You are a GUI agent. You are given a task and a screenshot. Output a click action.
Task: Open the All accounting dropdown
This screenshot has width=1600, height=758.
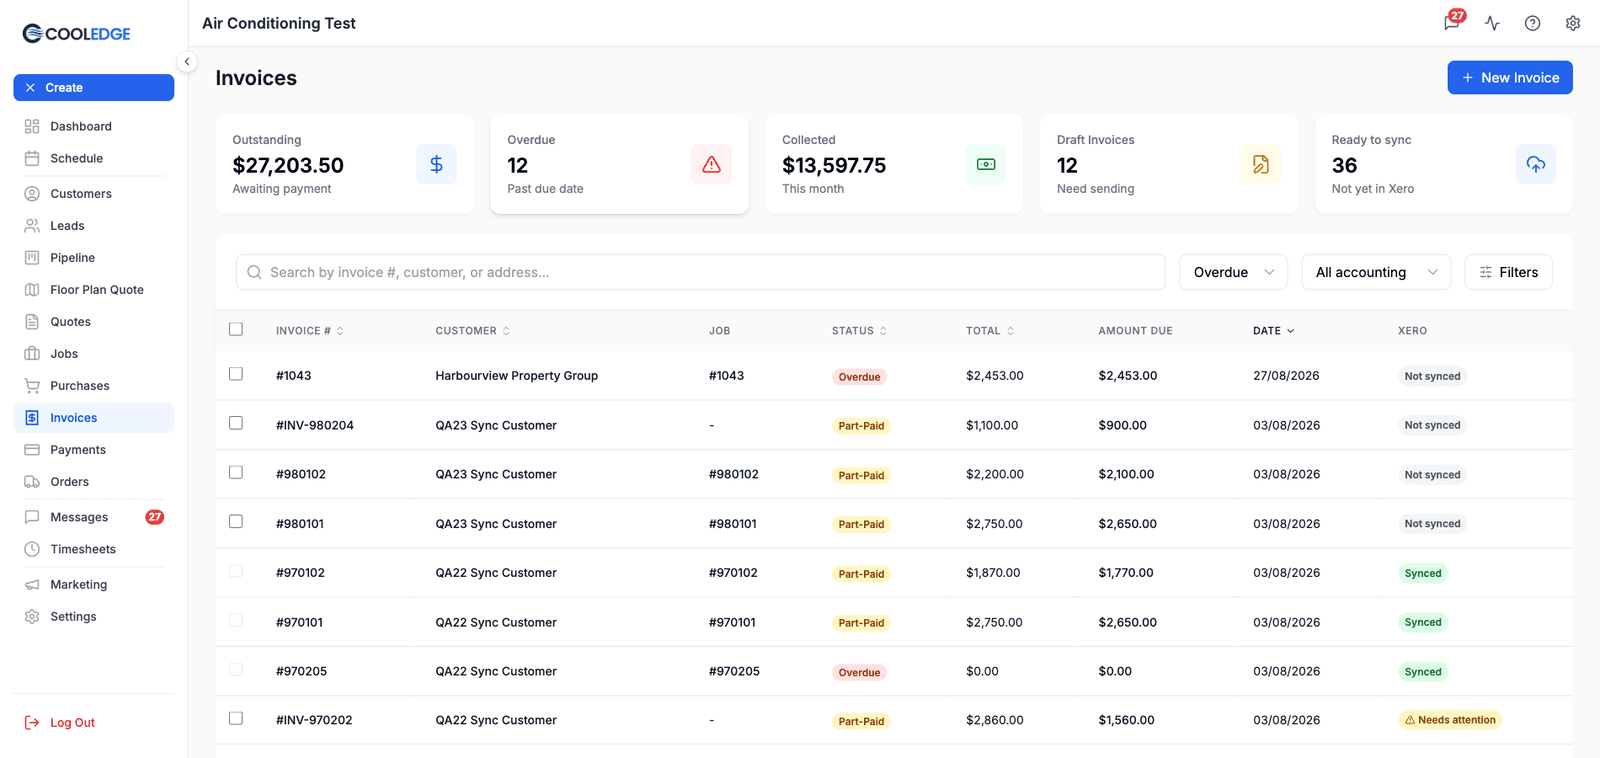pyautogui.click(x=1376, y=272)
